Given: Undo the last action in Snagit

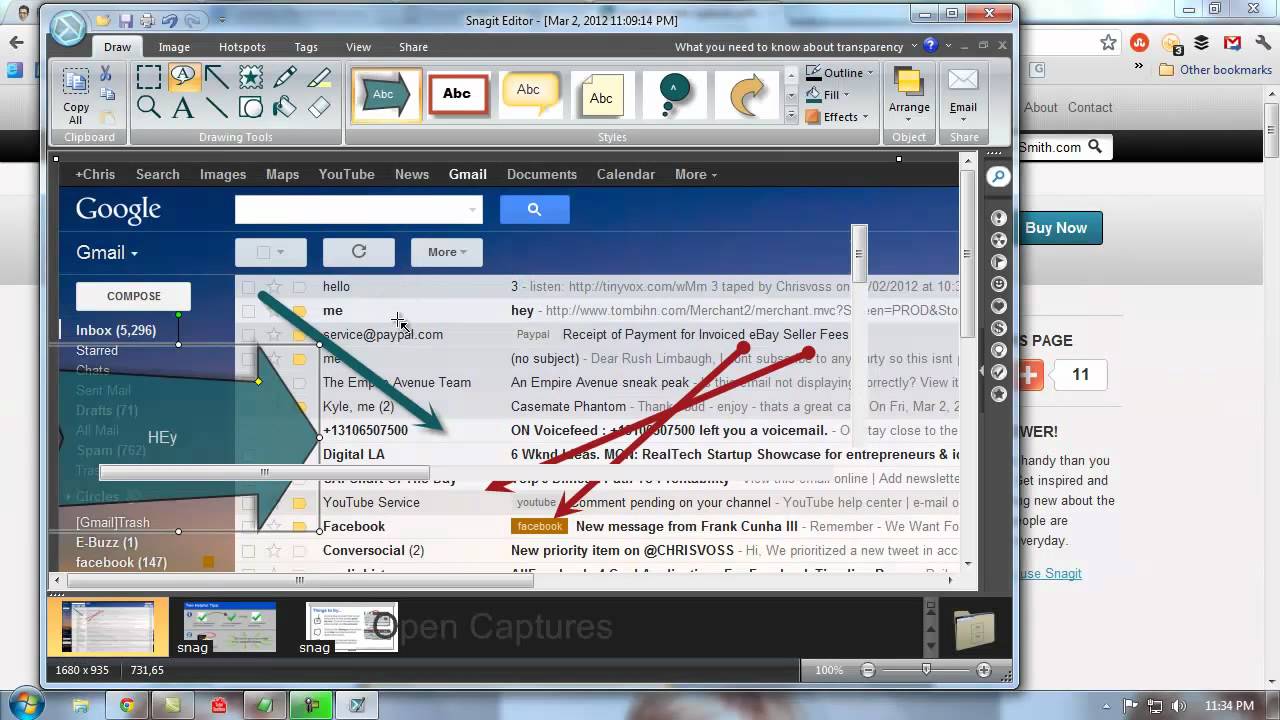Looking at the screenshot, I should coord(169,20).
